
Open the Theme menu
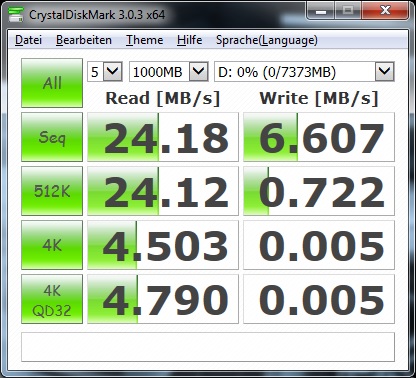[144, 40]
